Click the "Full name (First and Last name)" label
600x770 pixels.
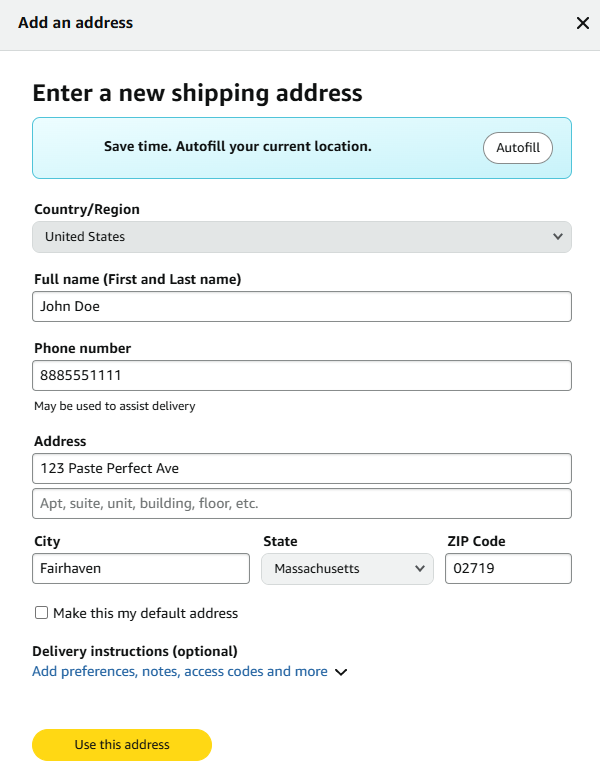(138, 280)
